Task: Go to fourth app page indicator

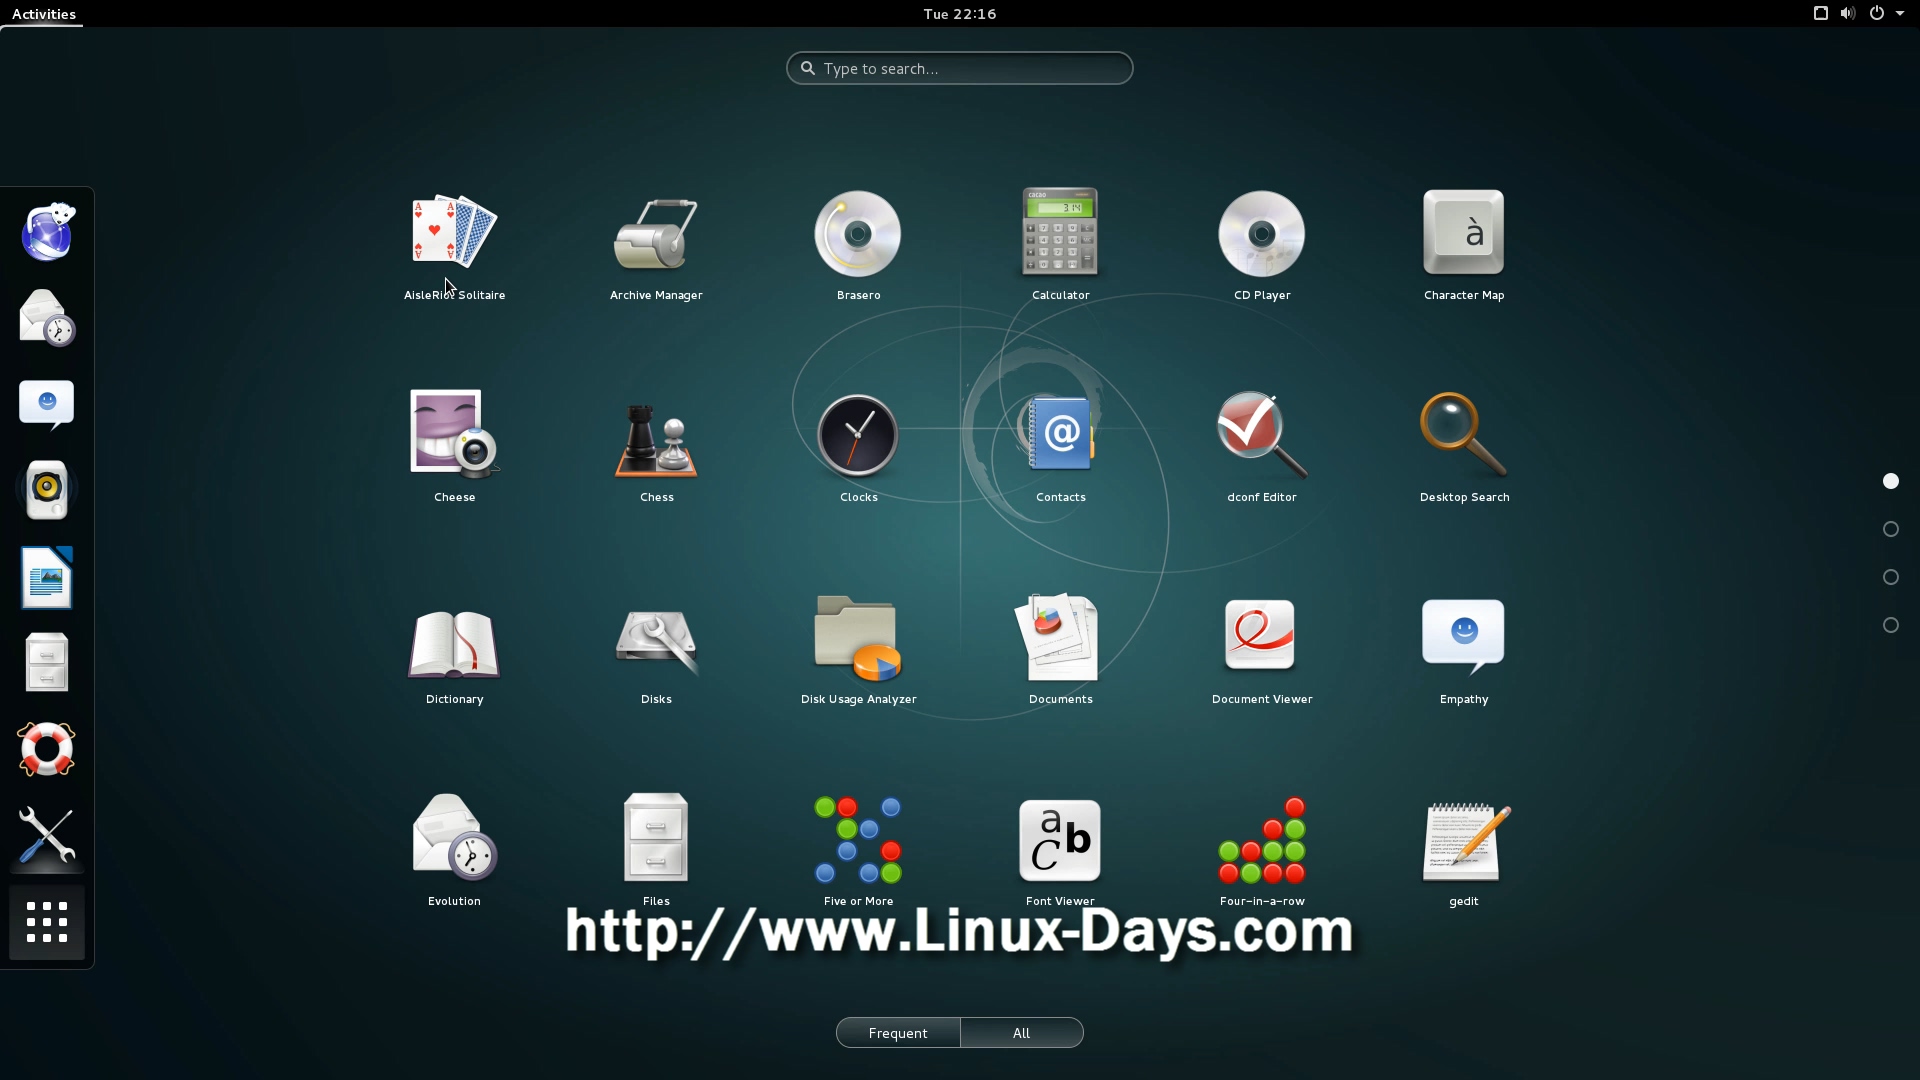Action: (1890, 625)
